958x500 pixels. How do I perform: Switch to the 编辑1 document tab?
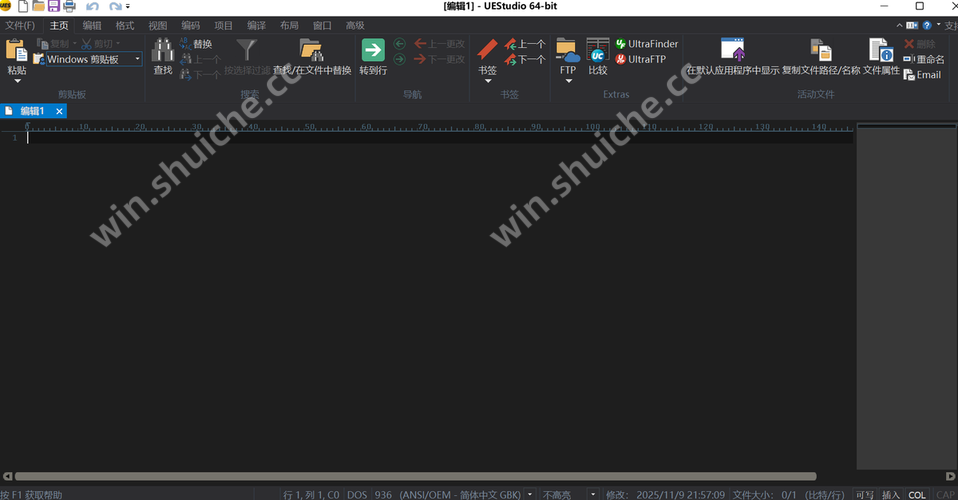[32, 111]
